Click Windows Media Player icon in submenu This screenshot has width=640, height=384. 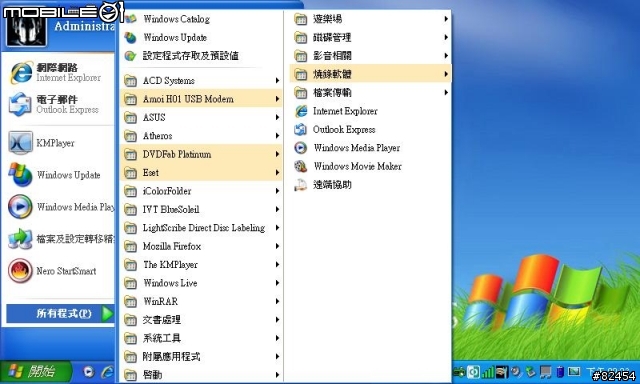click(301, 148)
